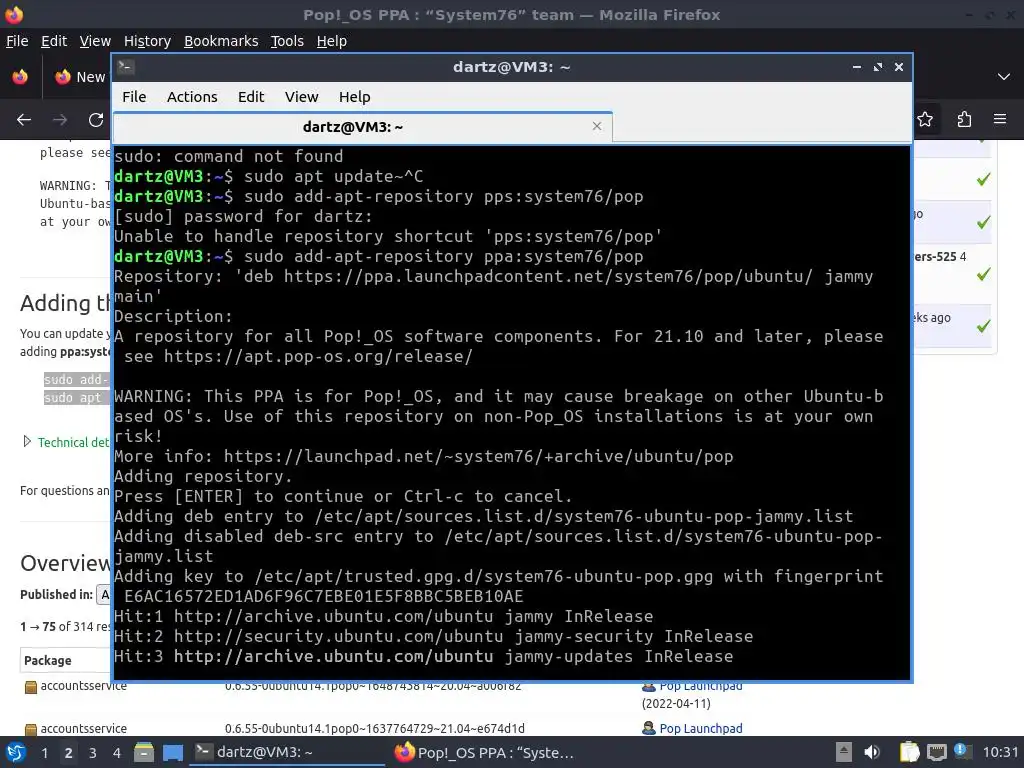Open Firefox View menu
The height and width of the screenshot is (768, 1024).
coord(95,41)
